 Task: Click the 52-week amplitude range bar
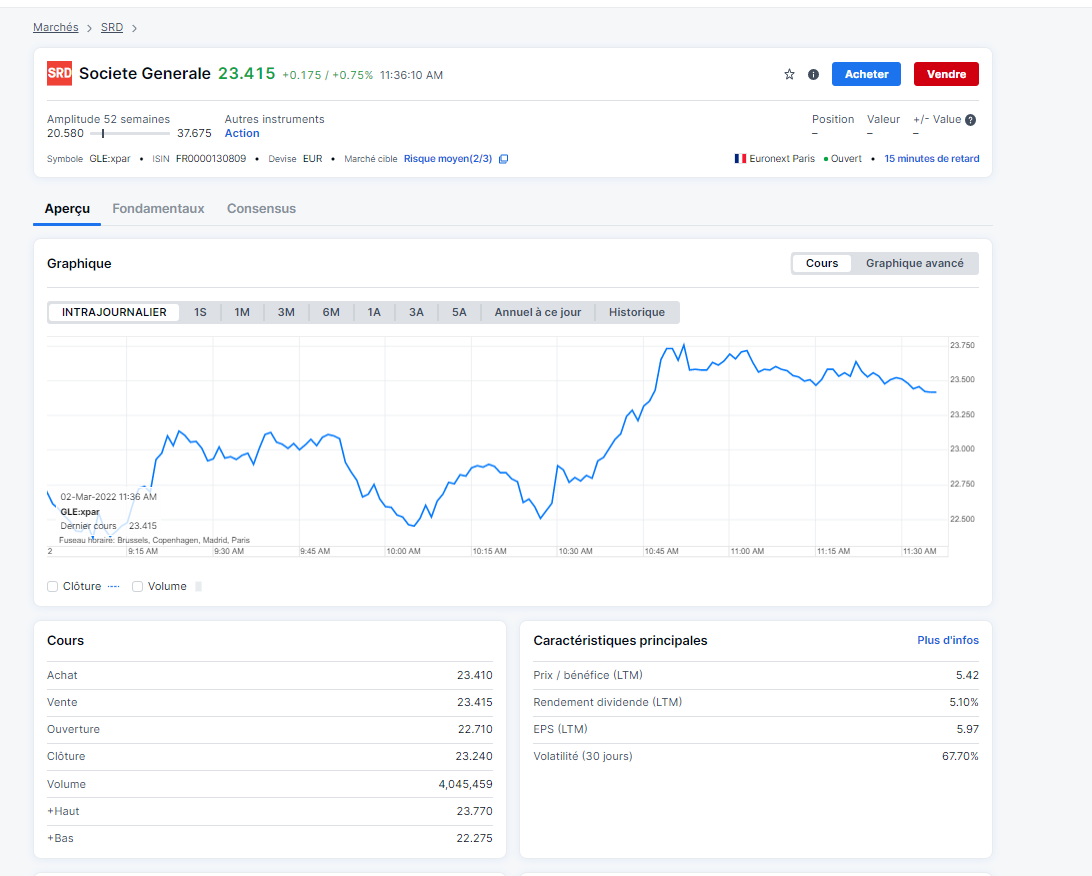tap(130, 133)
